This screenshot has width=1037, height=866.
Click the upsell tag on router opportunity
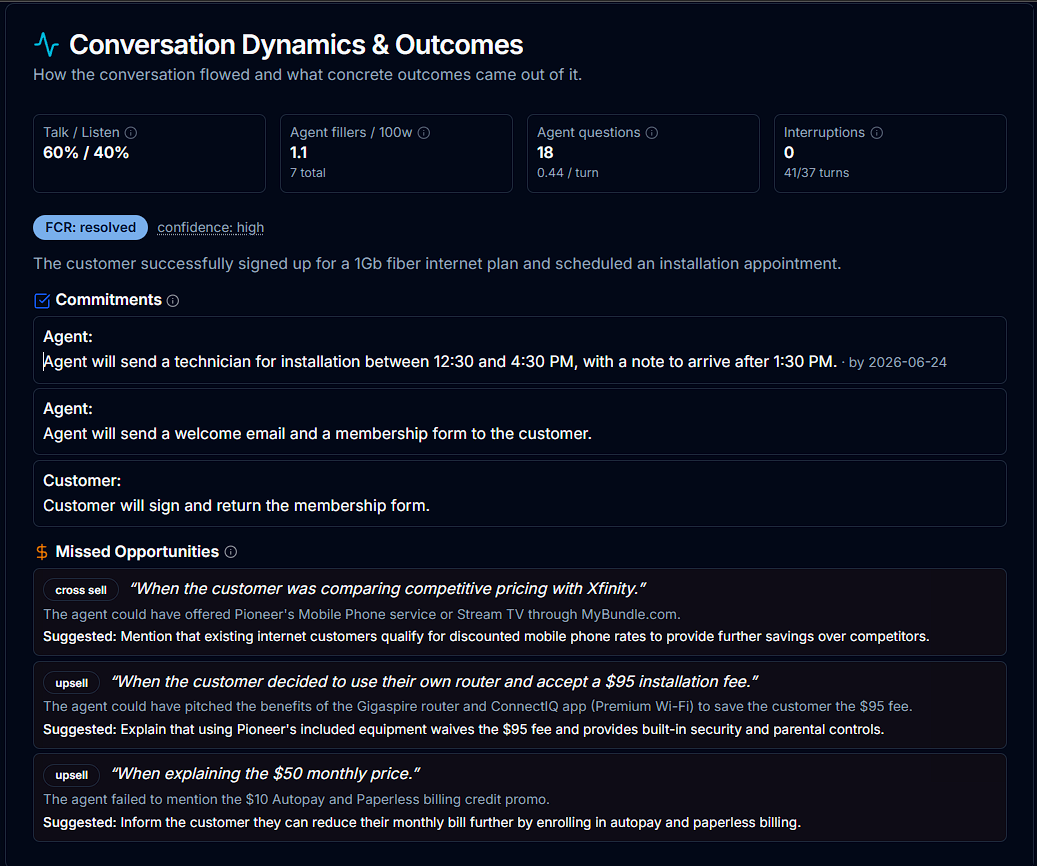[x=71, y=683]
